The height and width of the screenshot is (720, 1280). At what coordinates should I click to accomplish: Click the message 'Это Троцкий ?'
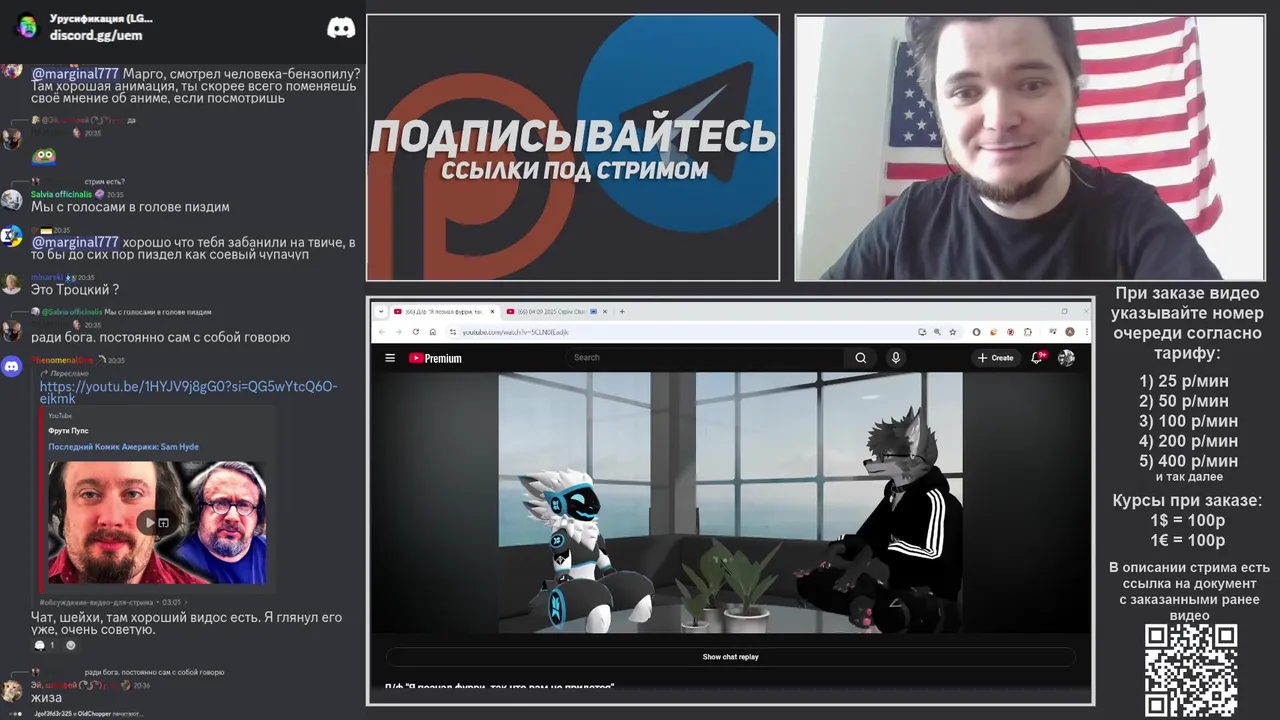[75, 290]
